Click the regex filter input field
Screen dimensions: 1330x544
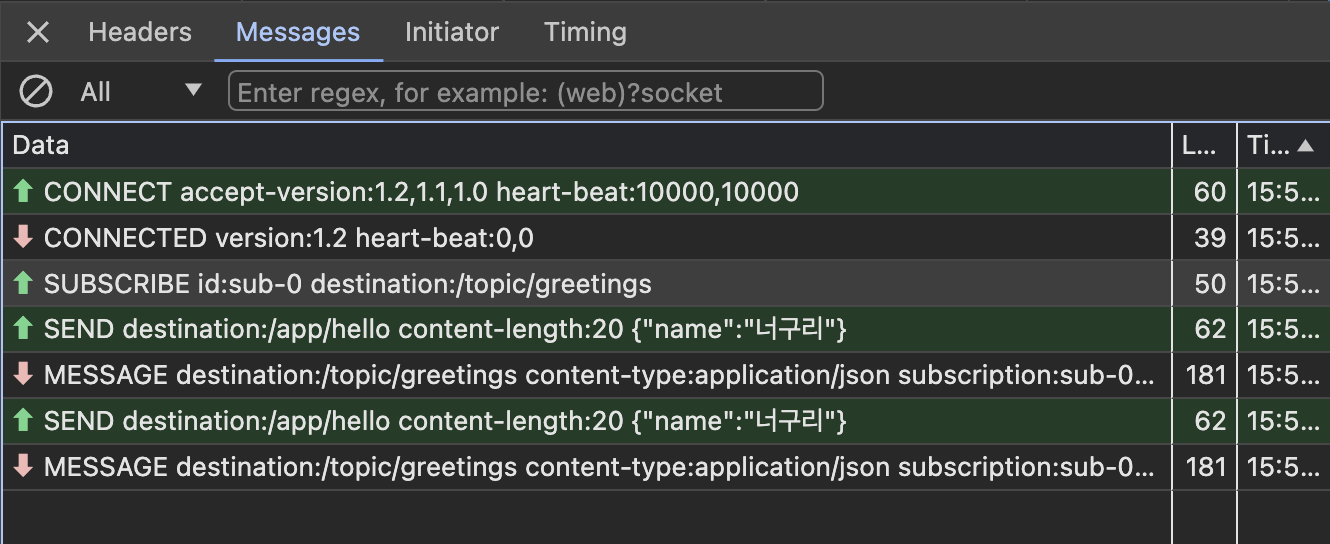click(525, 92)
